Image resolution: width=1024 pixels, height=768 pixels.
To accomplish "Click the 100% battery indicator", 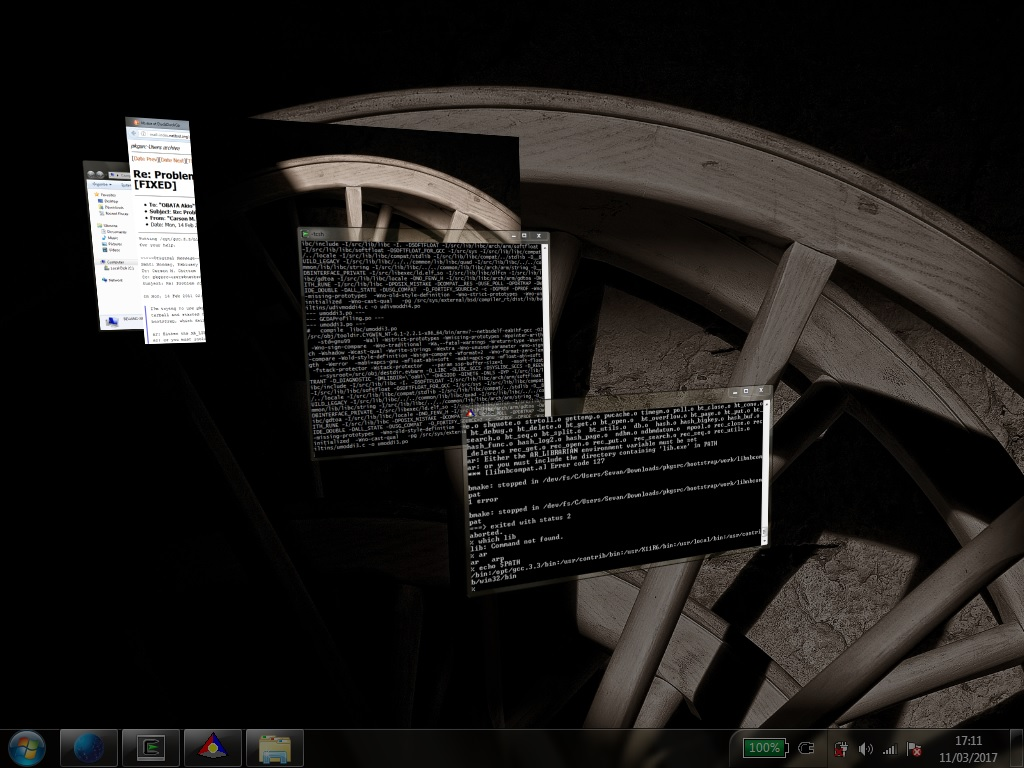I will pyautogui.click(x=766, y=748).
